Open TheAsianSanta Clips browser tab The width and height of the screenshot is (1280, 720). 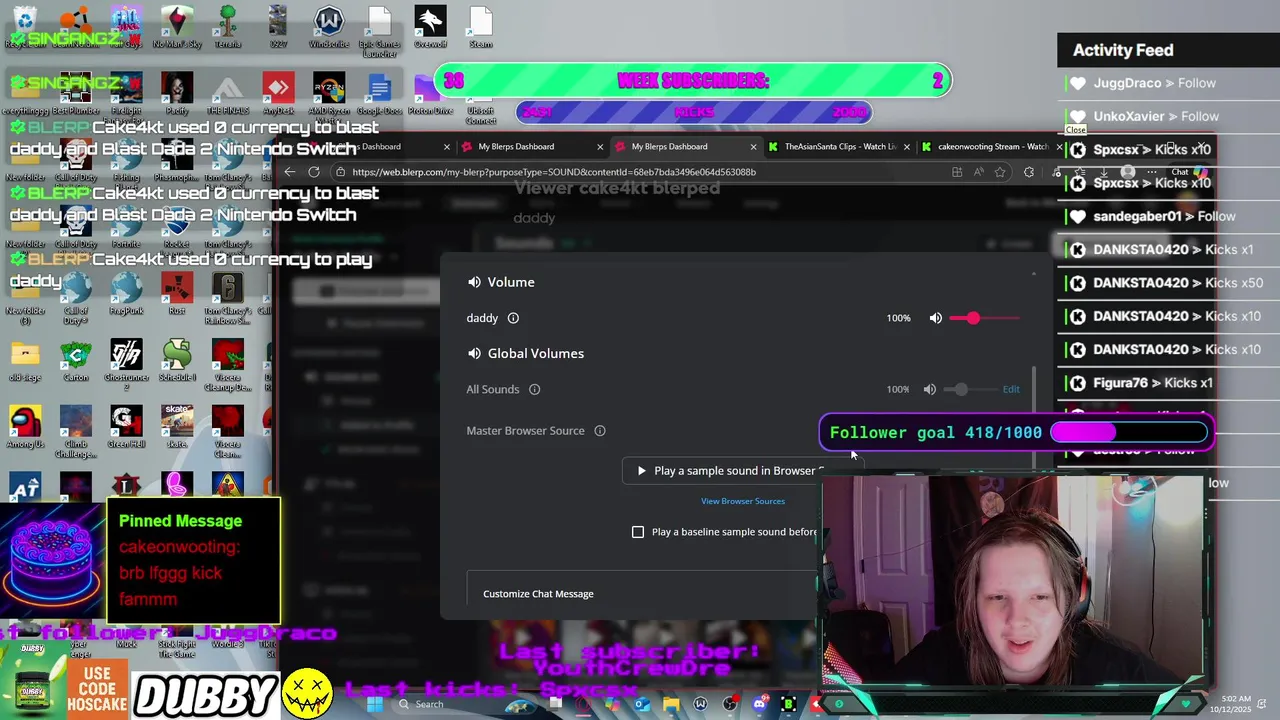(840, 147)
